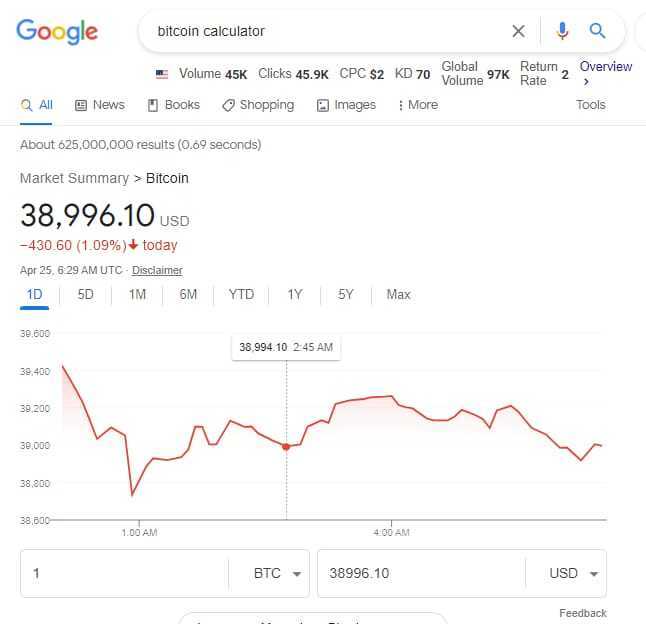This screenshot has width=646, height=624.
Task: Open the BTC currency dropdown
Action: [277, 573]
